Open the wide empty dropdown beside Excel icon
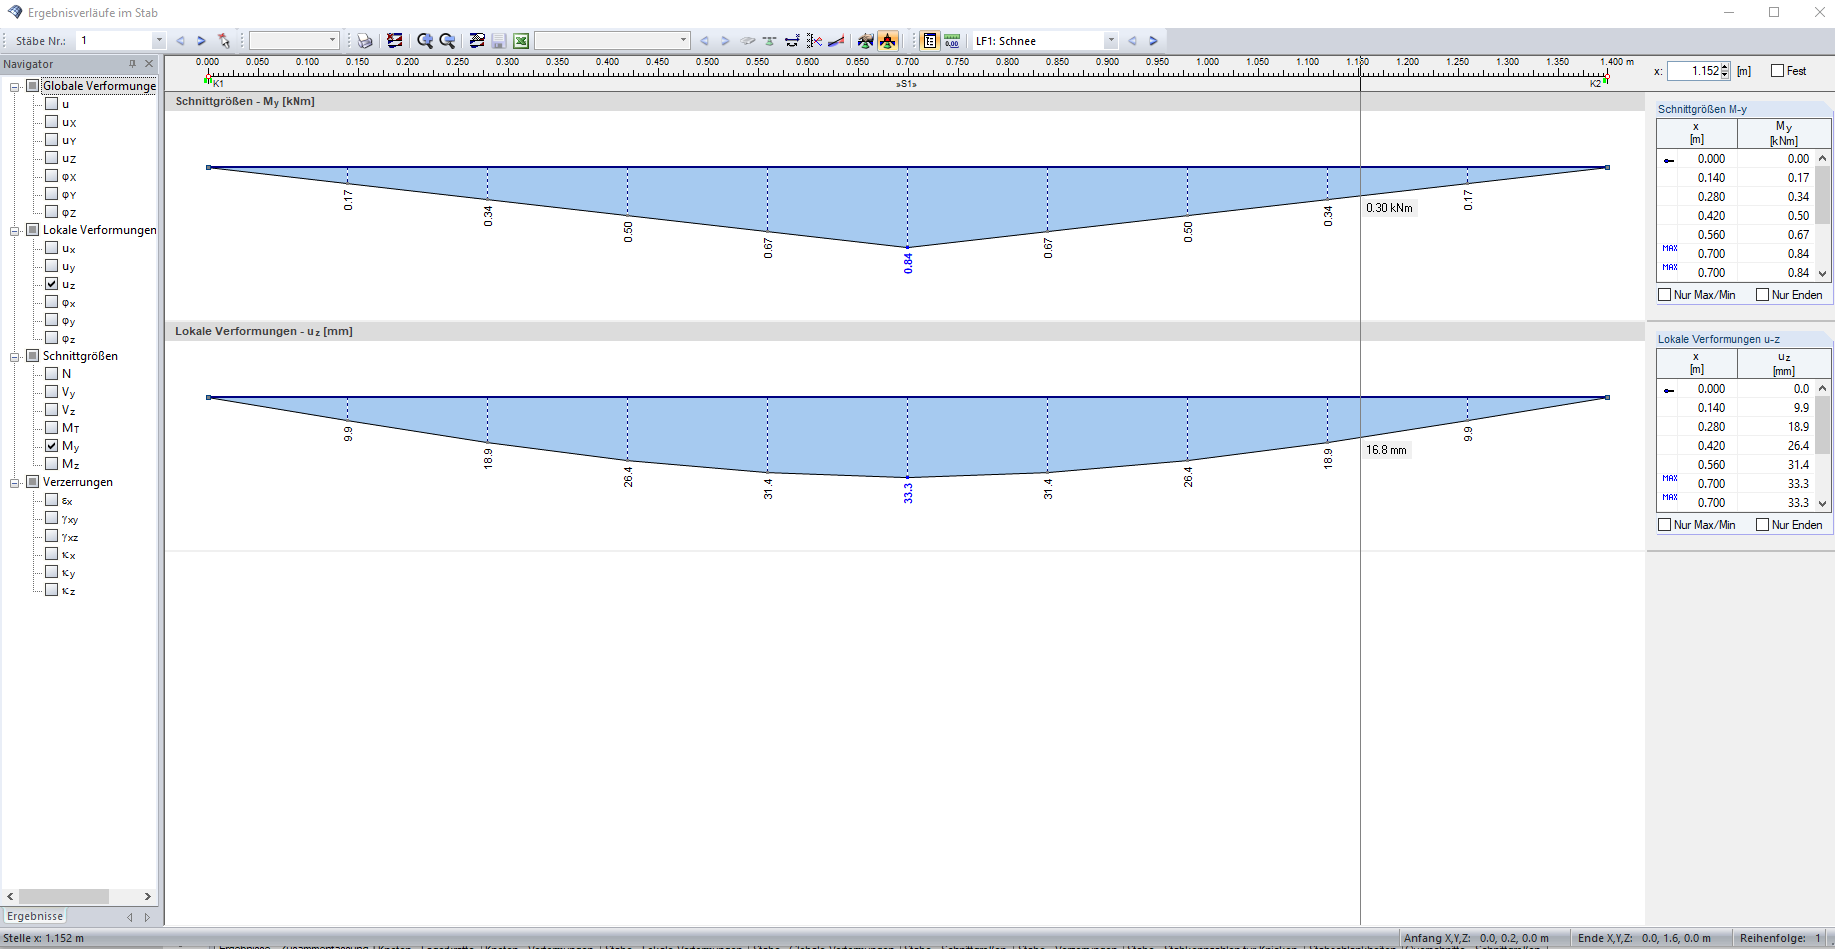1835x949 pixels. [683, 41]
